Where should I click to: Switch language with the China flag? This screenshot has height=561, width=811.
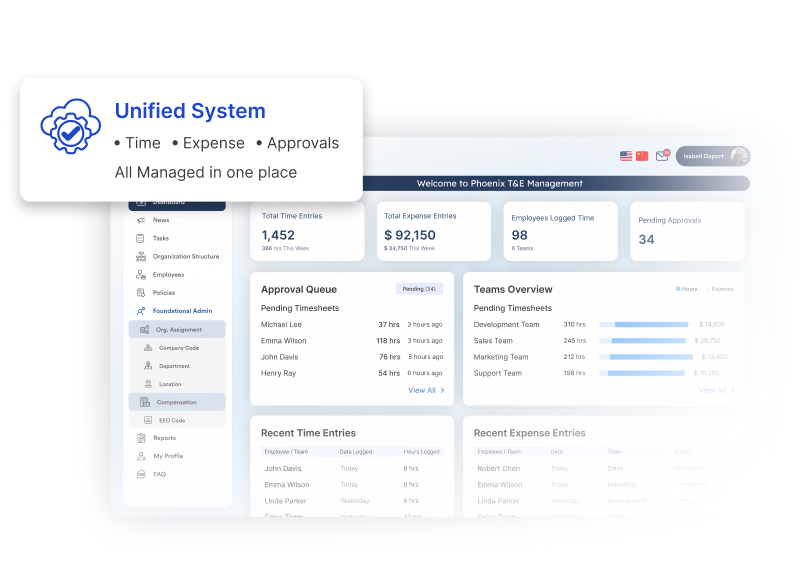click(642, 156)
